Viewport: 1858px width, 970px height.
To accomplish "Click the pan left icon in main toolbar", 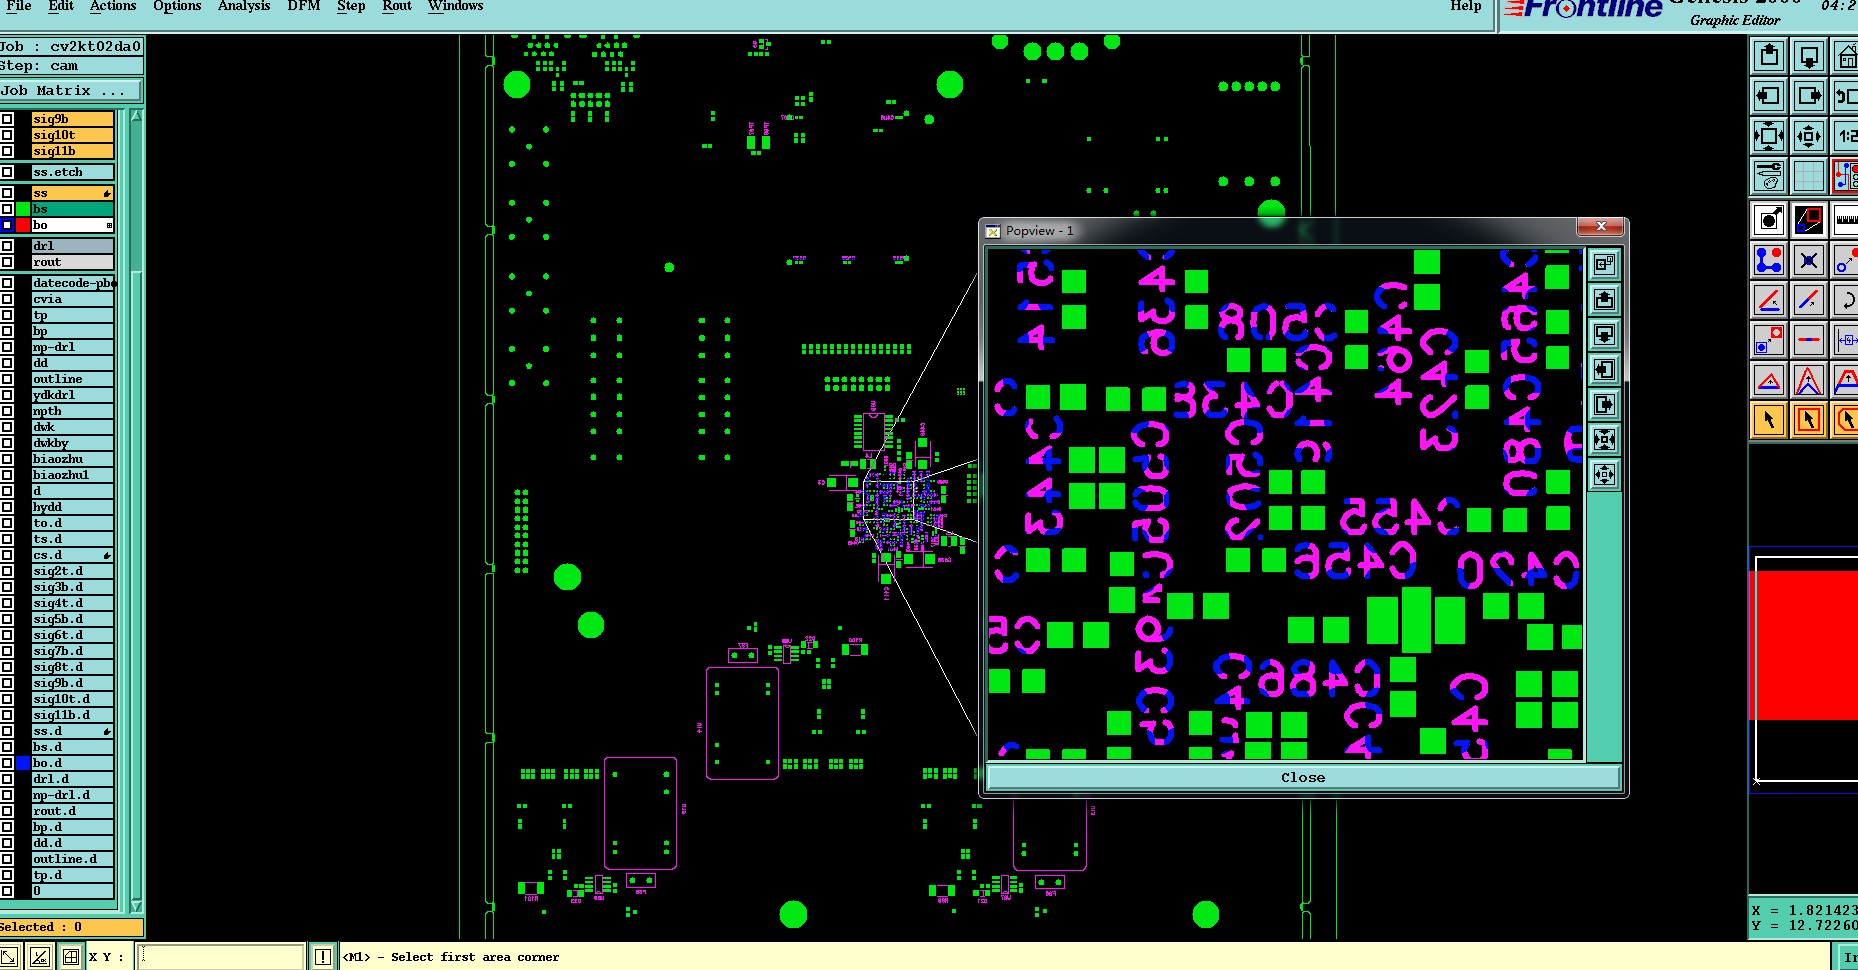I will [1769, 96].
